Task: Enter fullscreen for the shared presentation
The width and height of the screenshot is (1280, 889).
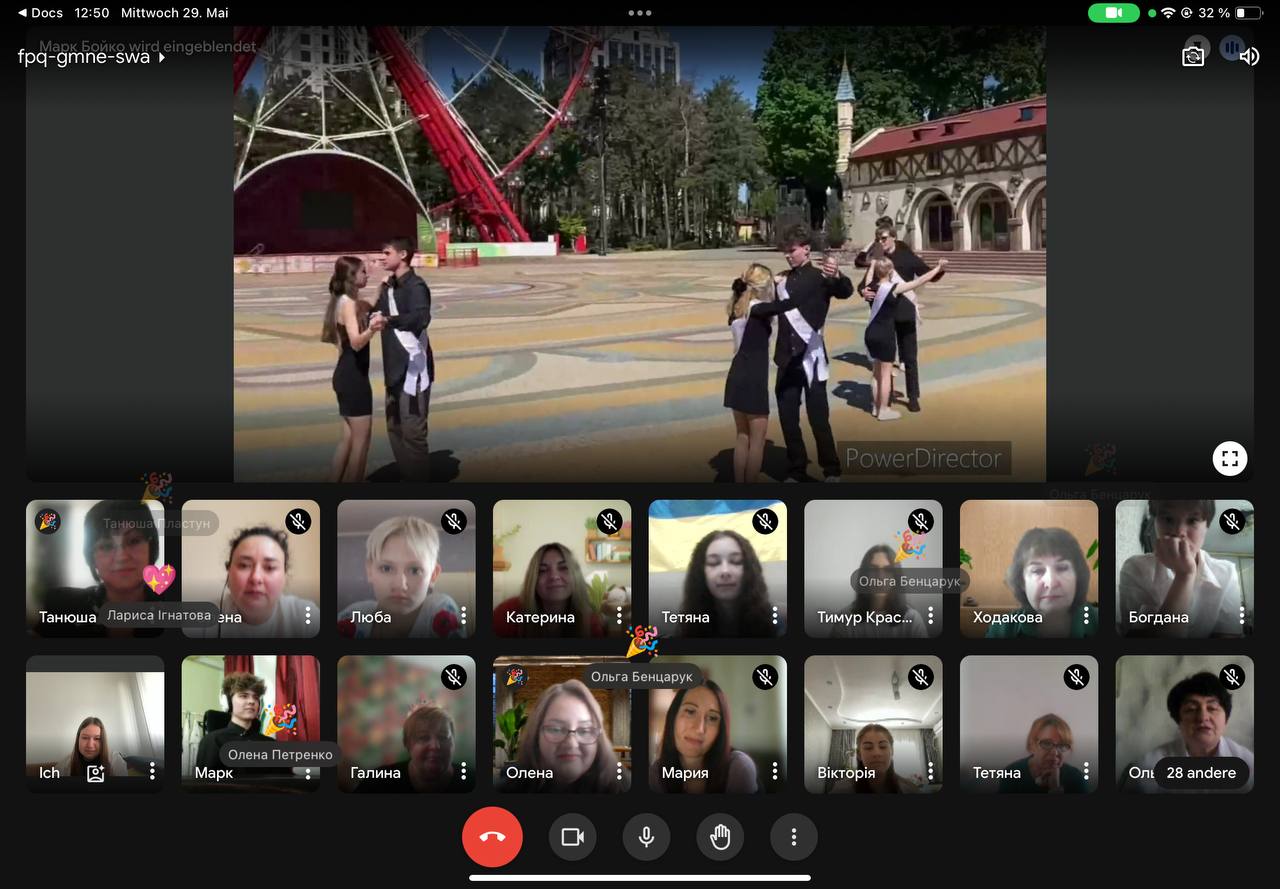Action: pyautogui.click(x=1230, y=459)
